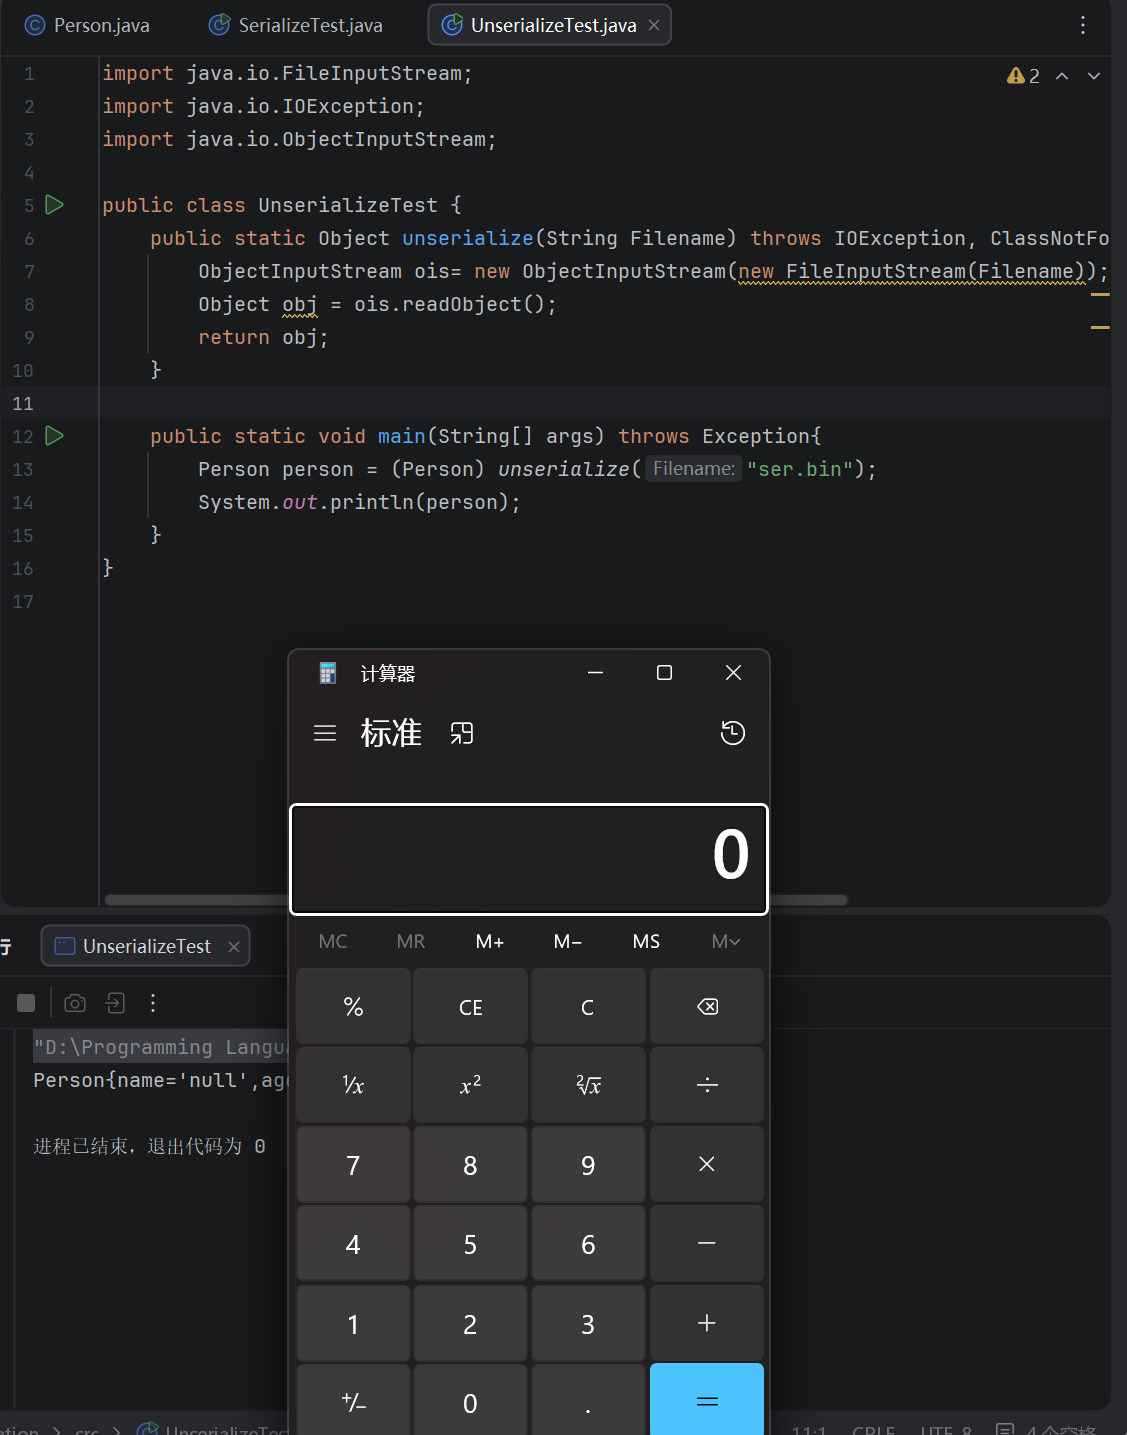Run the UnserializeTest class from the gutter

point(55,205)
